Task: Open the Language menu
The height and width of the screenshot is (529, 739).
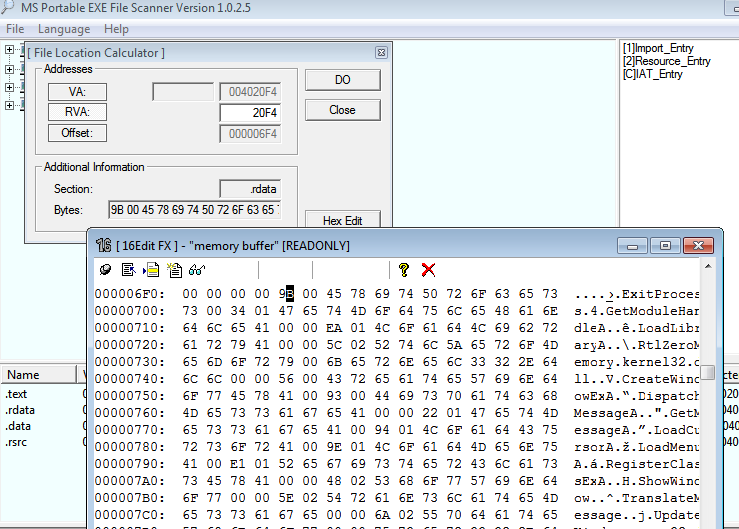Action: (63, 29)
